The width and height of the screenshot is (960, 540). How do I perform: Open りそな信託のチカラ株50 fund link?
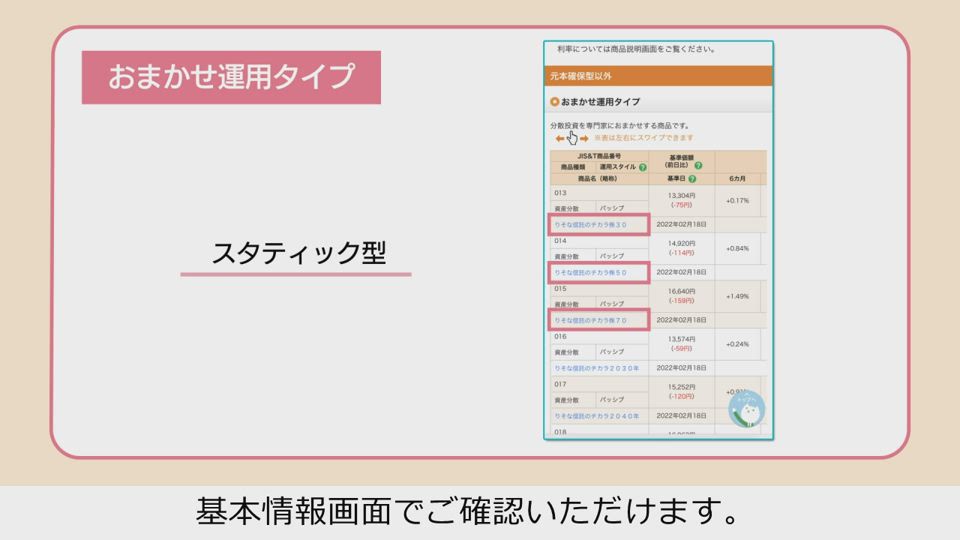coord(591,272)
